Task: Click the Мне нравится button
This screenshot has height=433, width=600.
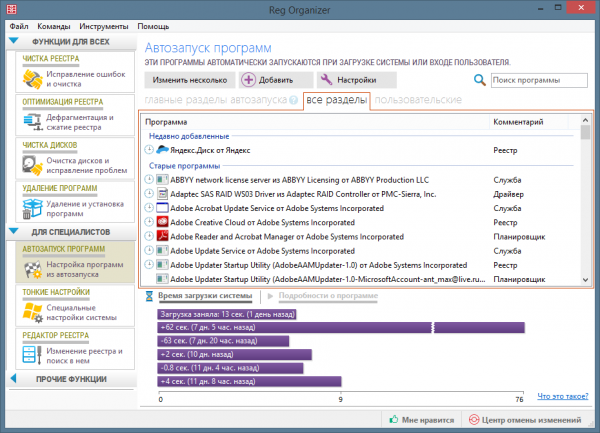Action: (421, 420)
